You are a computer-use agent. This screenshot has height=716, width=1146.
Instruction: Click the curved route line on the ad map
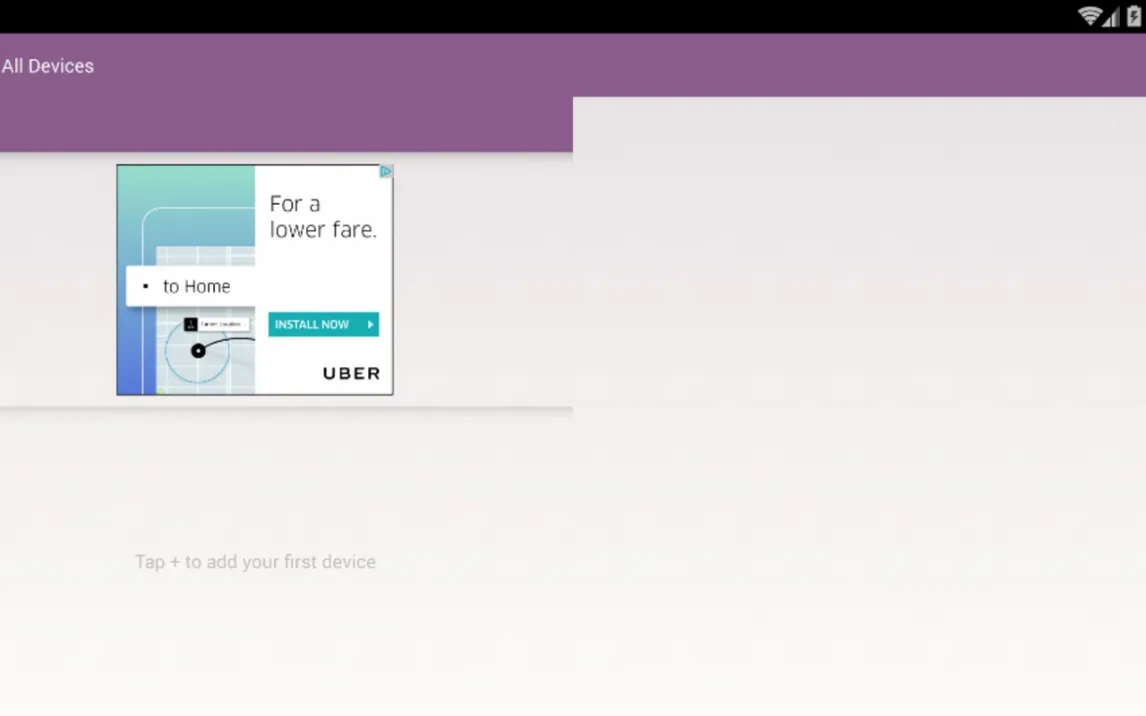coord(235,341)
